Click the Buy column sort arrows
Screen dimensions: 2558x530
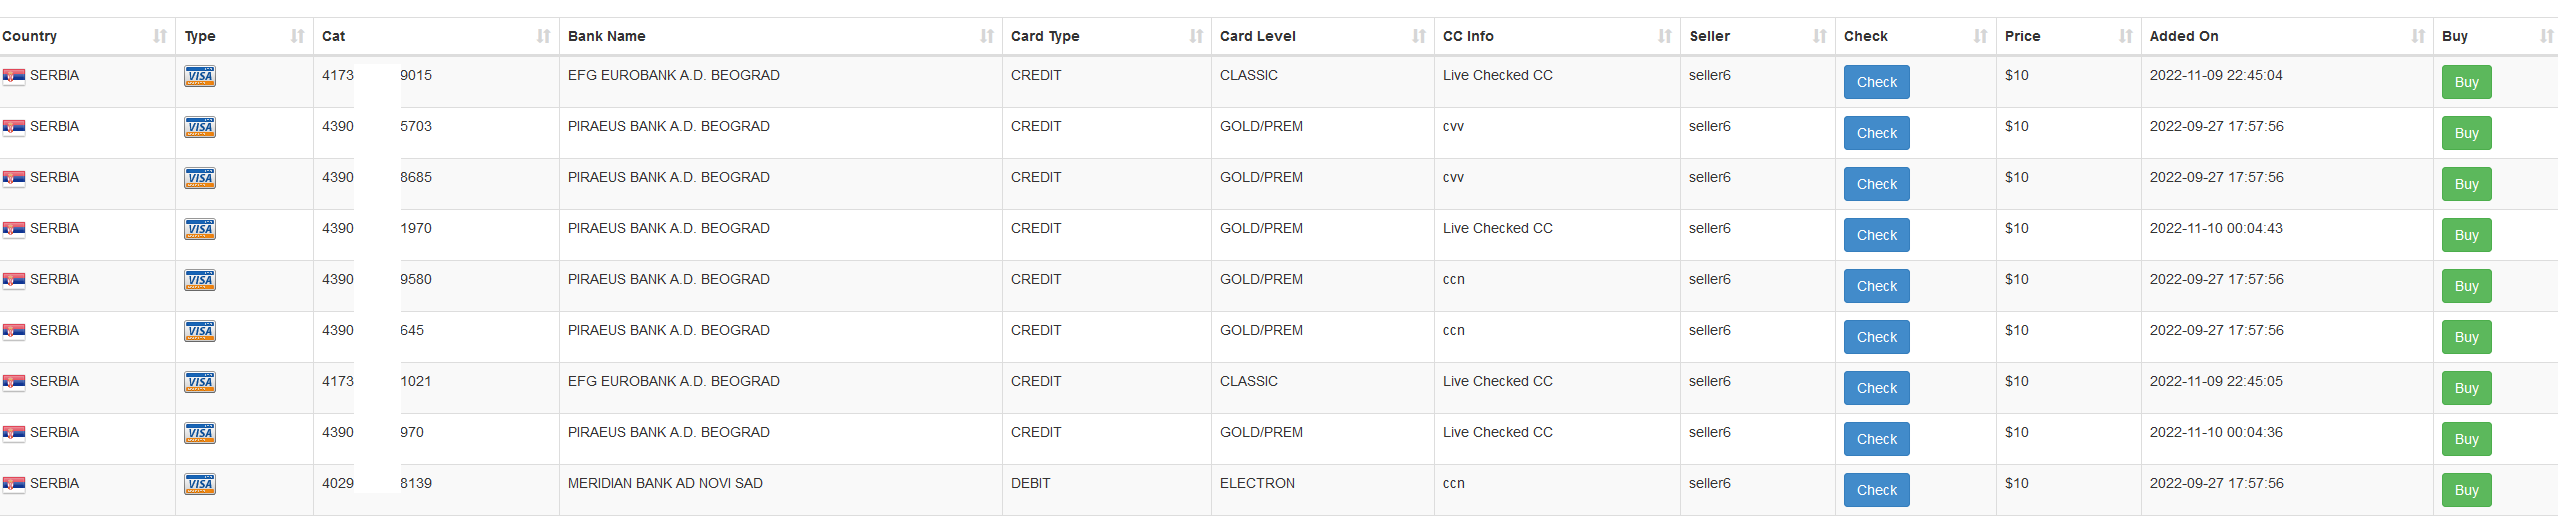click(x=2546, y=36)
